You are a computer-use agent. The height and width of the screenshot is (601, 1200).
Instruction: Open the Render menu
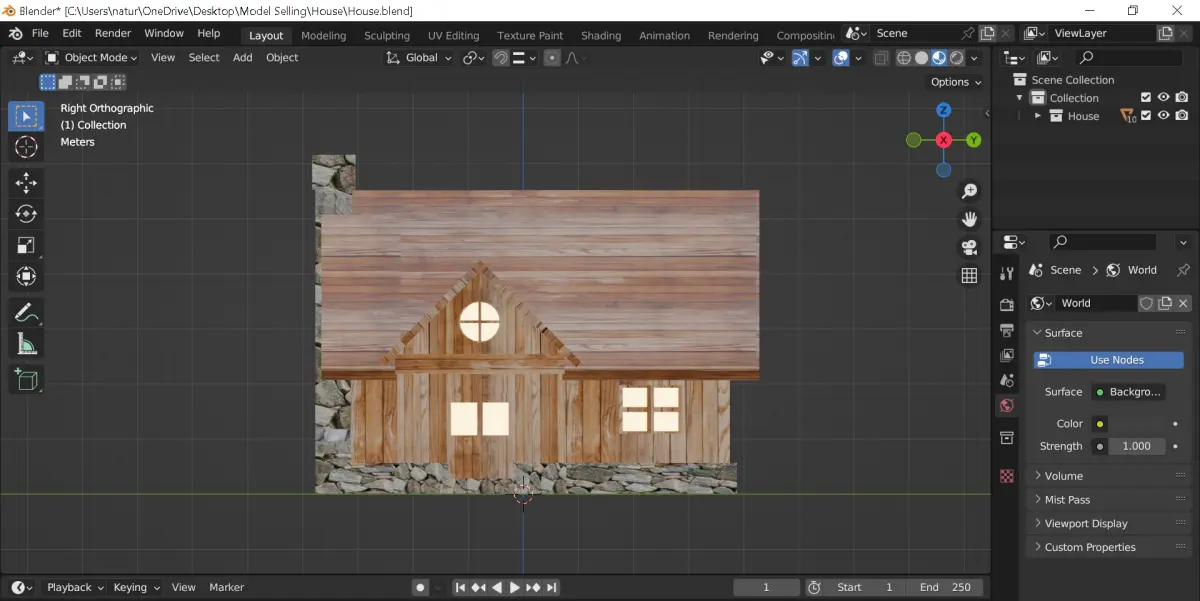point(113,33)
